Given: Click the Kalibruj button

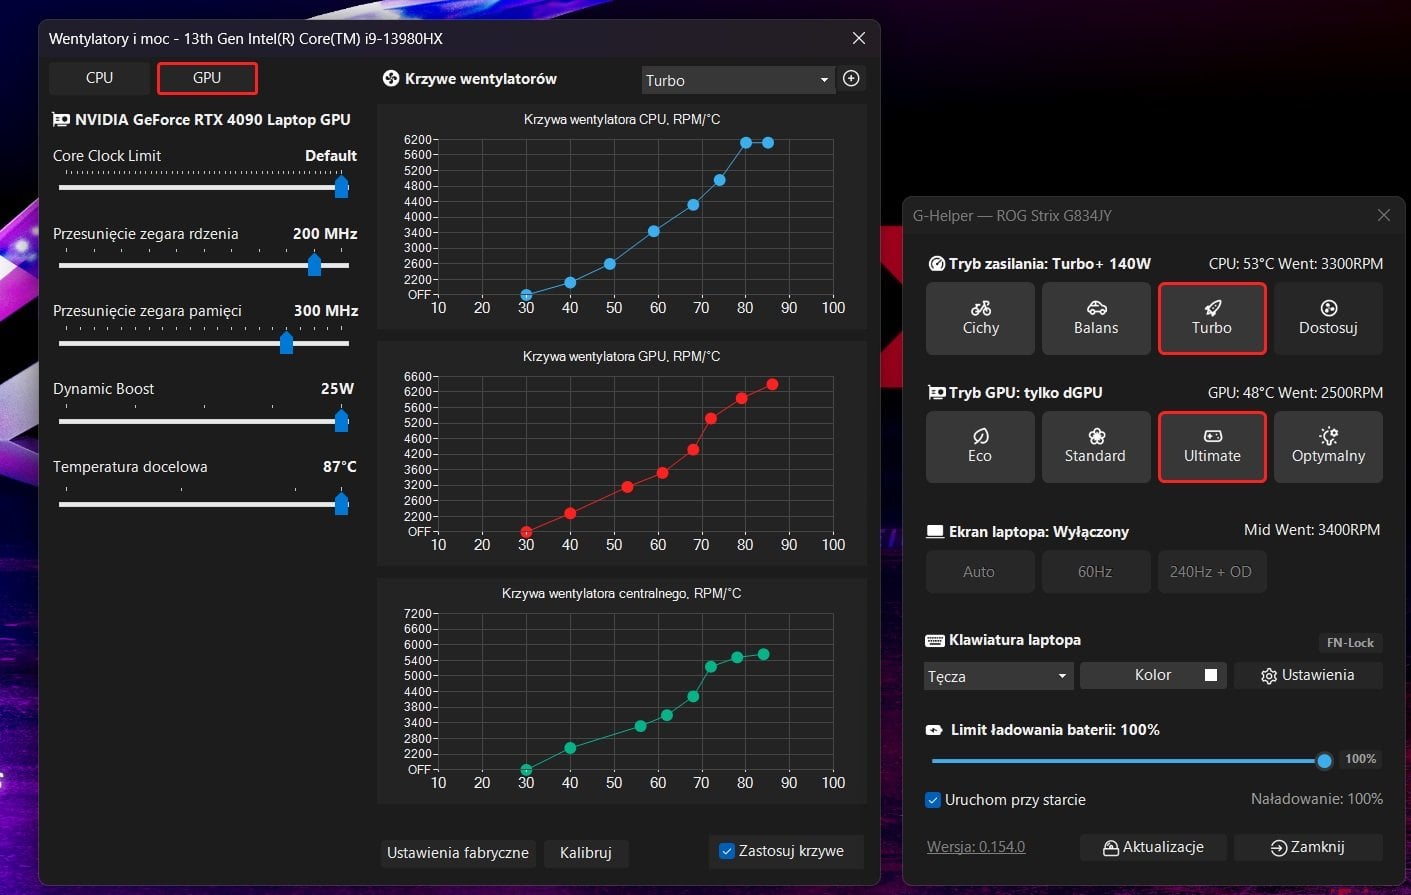Looking at the screenshot, I should [x=586, y=853].
